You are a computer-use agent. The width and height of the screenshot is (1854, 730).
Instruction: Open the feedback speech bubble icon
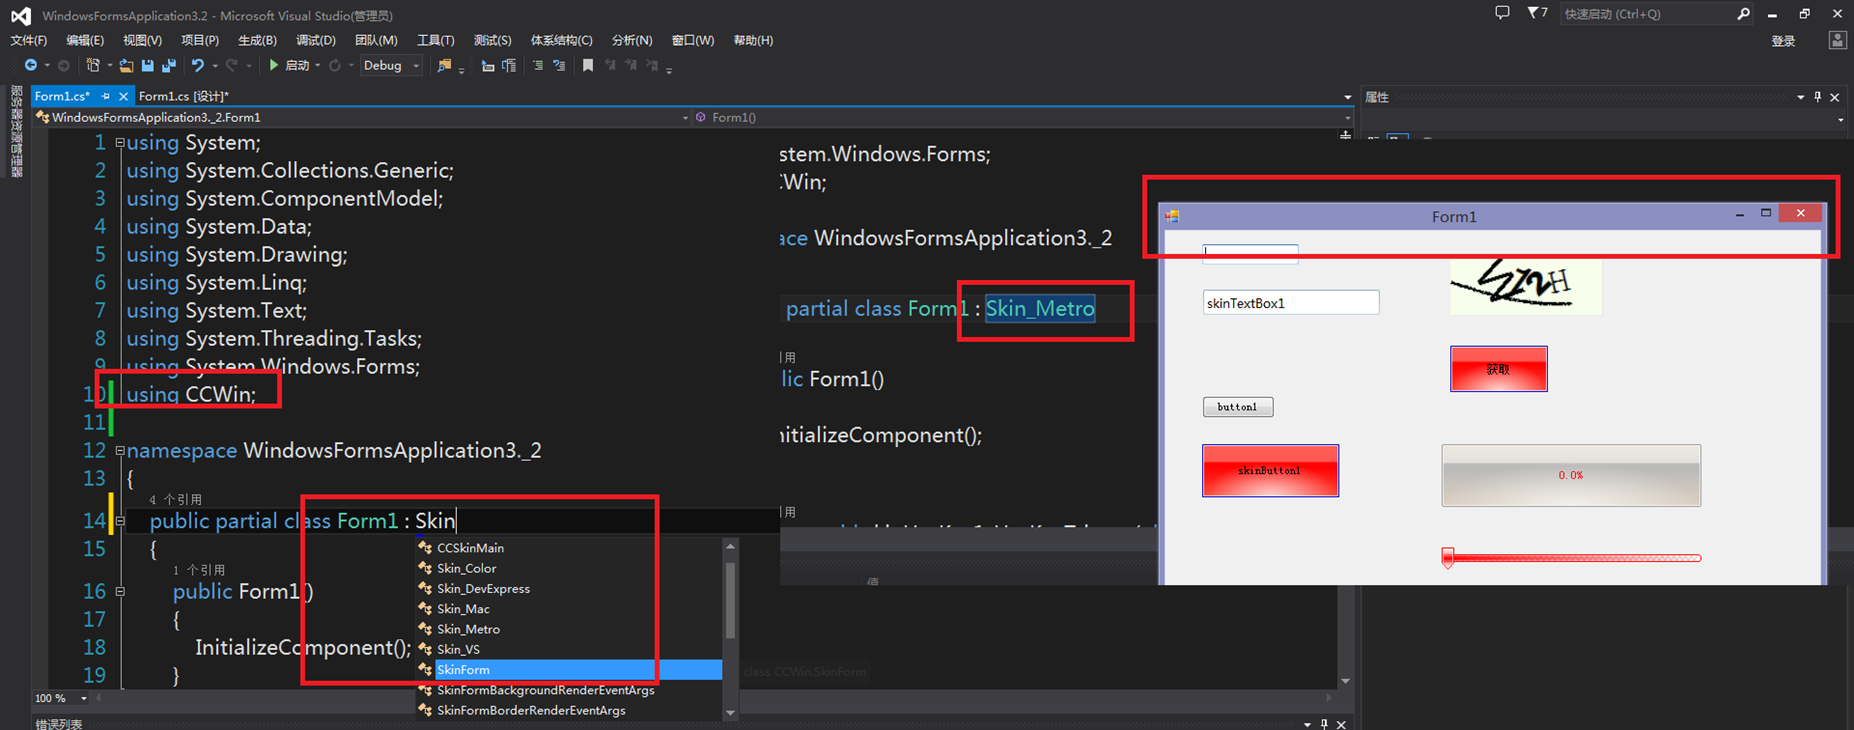[x=1502, y=13]
